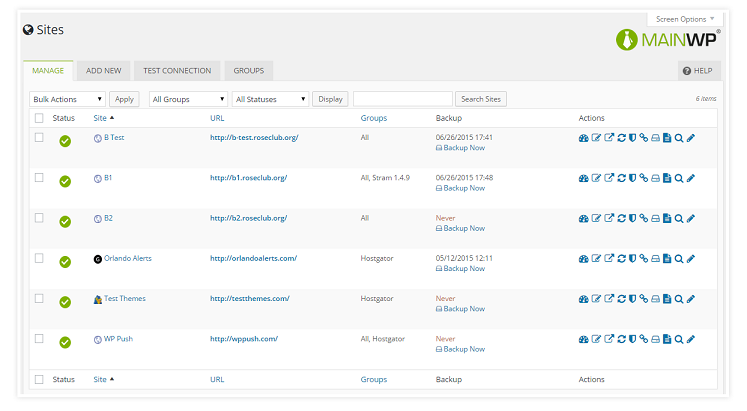
Task: Click the green status check for WP Push
Action: (x=65, y=342)
